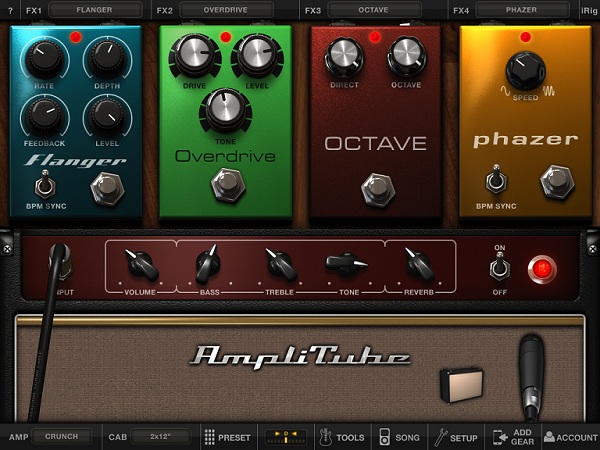The width and height of the screenshot is (600, 450).
Task: Open the Song player
Action: coord(399,437)
